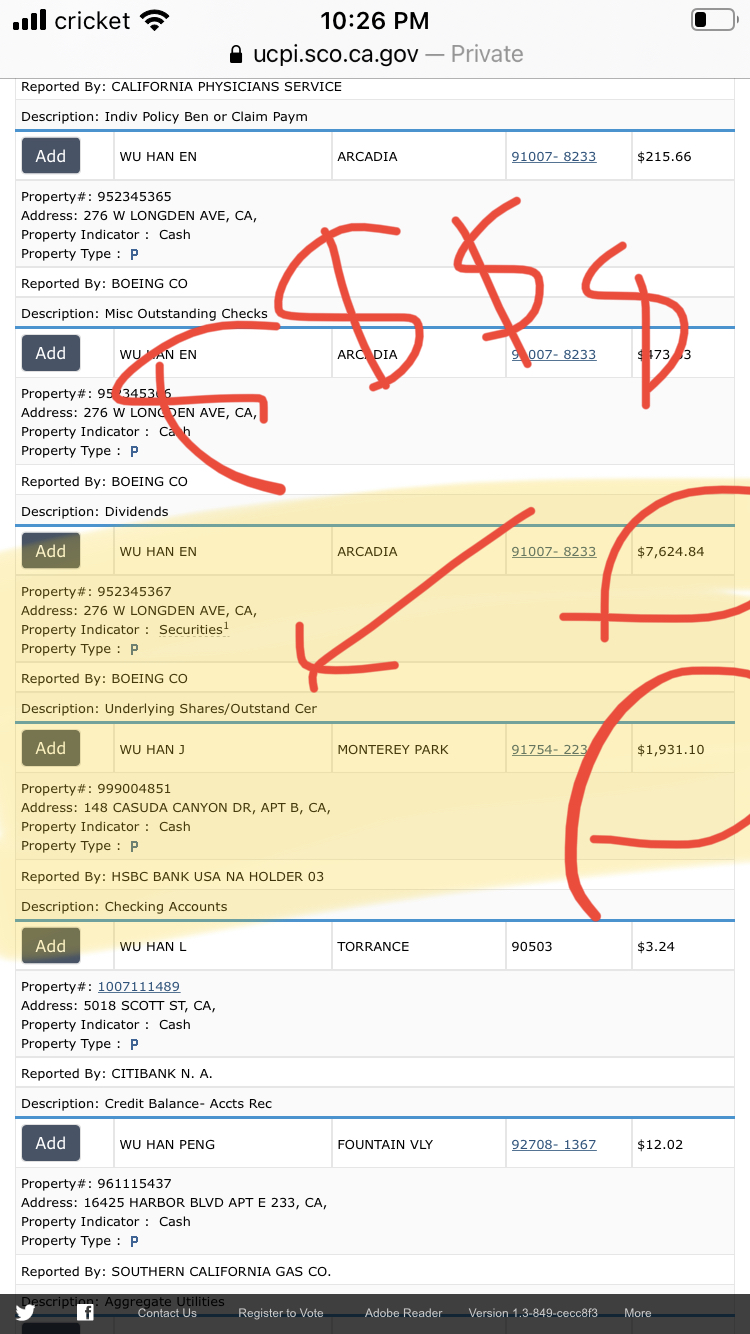Select Description: Credit Balance- Accts Rec
The width and height of the screenshot is (750, 1334).
147,1104
